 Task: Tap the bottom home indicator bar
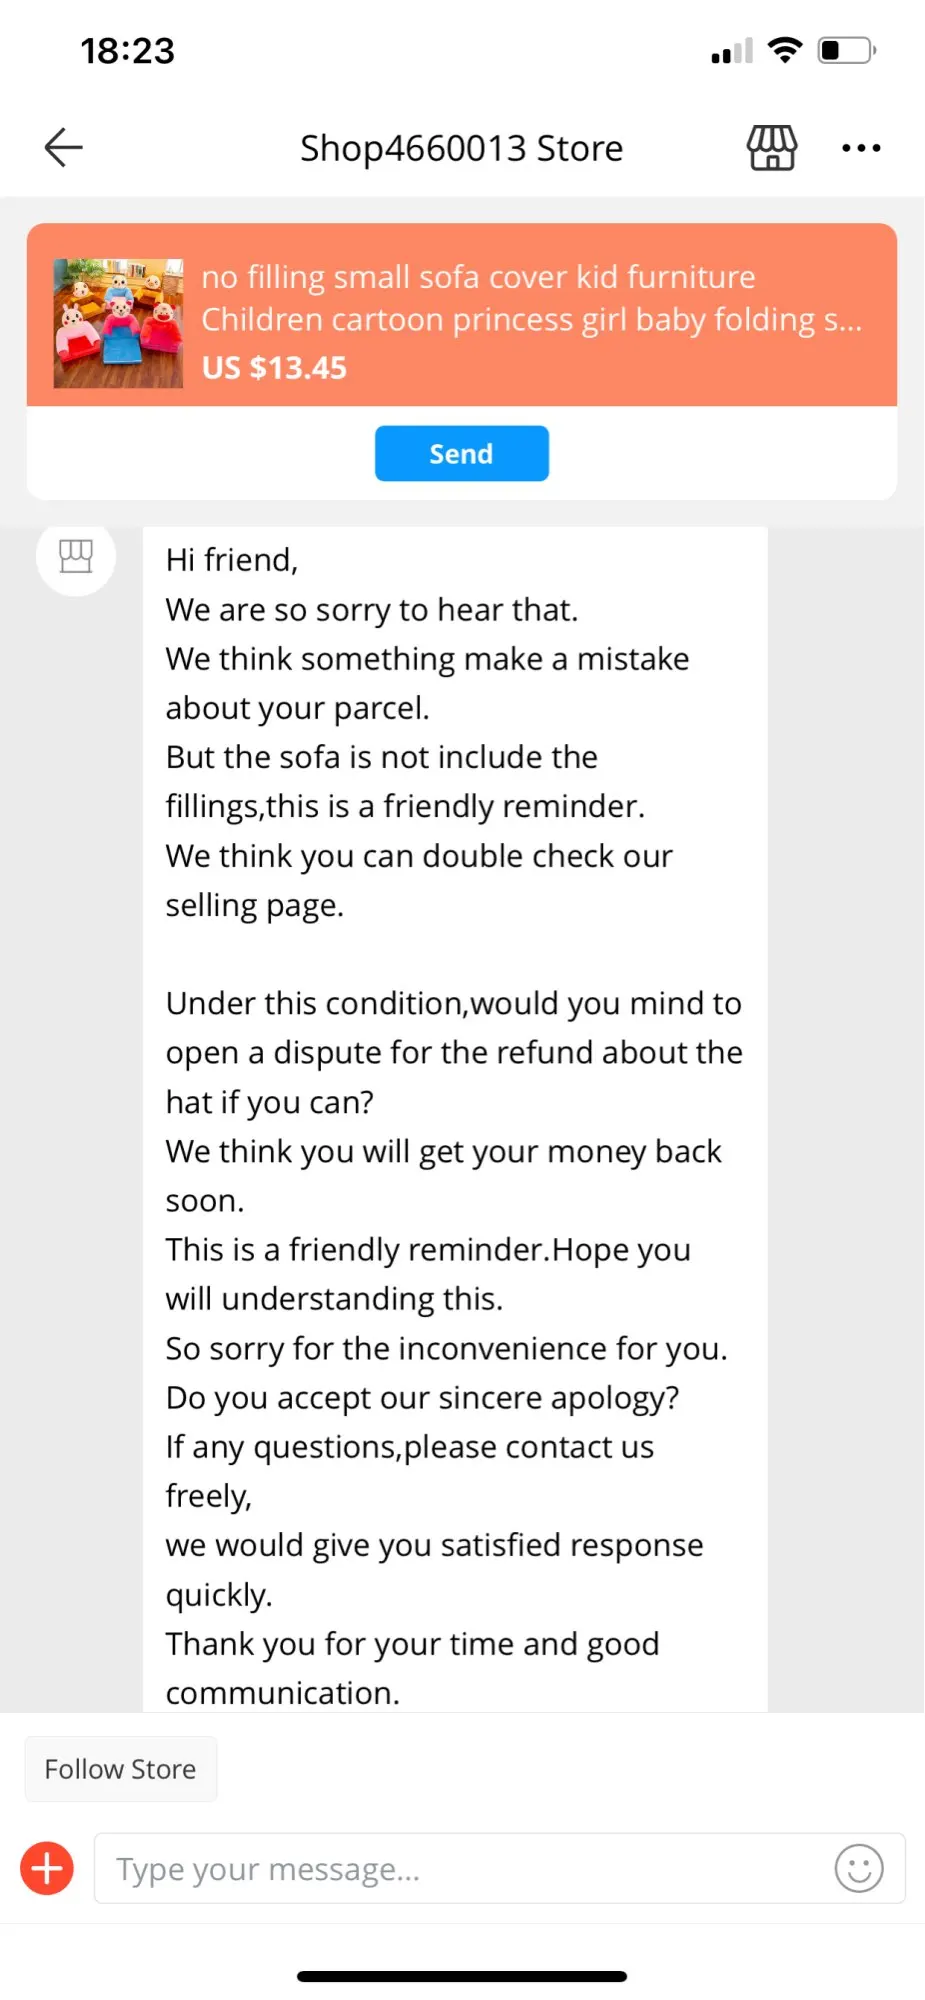(x=462, y=1976)
